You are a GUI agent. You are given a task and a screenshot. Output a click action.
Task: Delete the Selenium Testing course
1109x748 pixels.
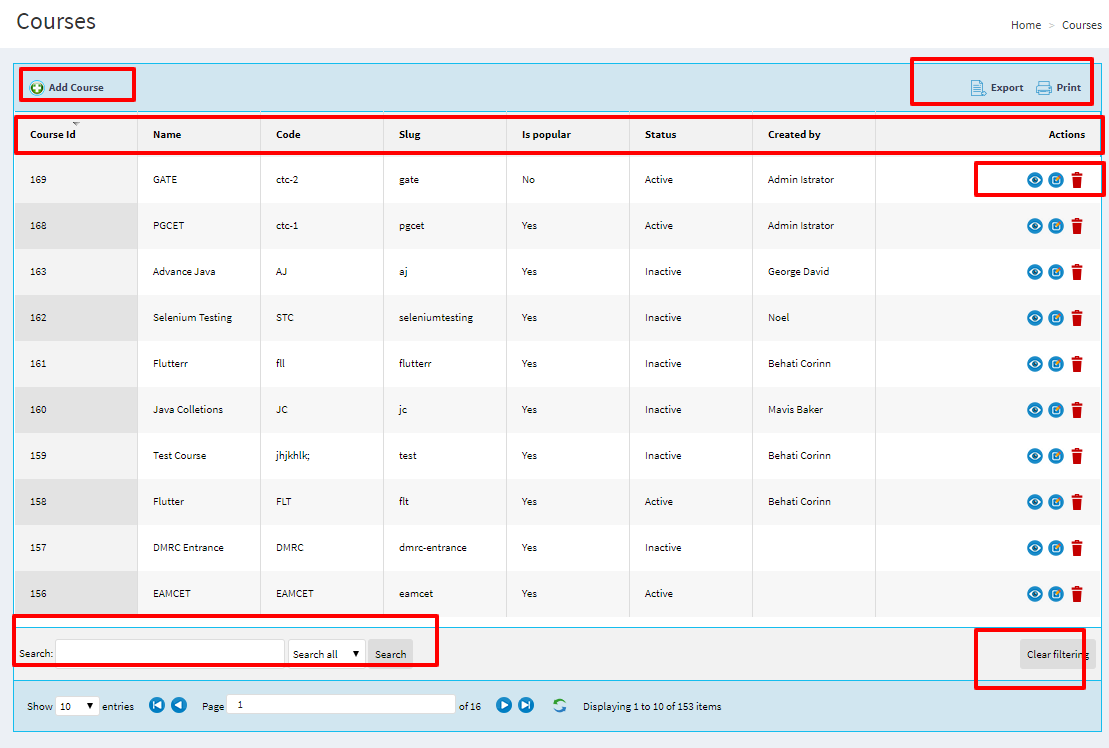(x=1077, y=318)
